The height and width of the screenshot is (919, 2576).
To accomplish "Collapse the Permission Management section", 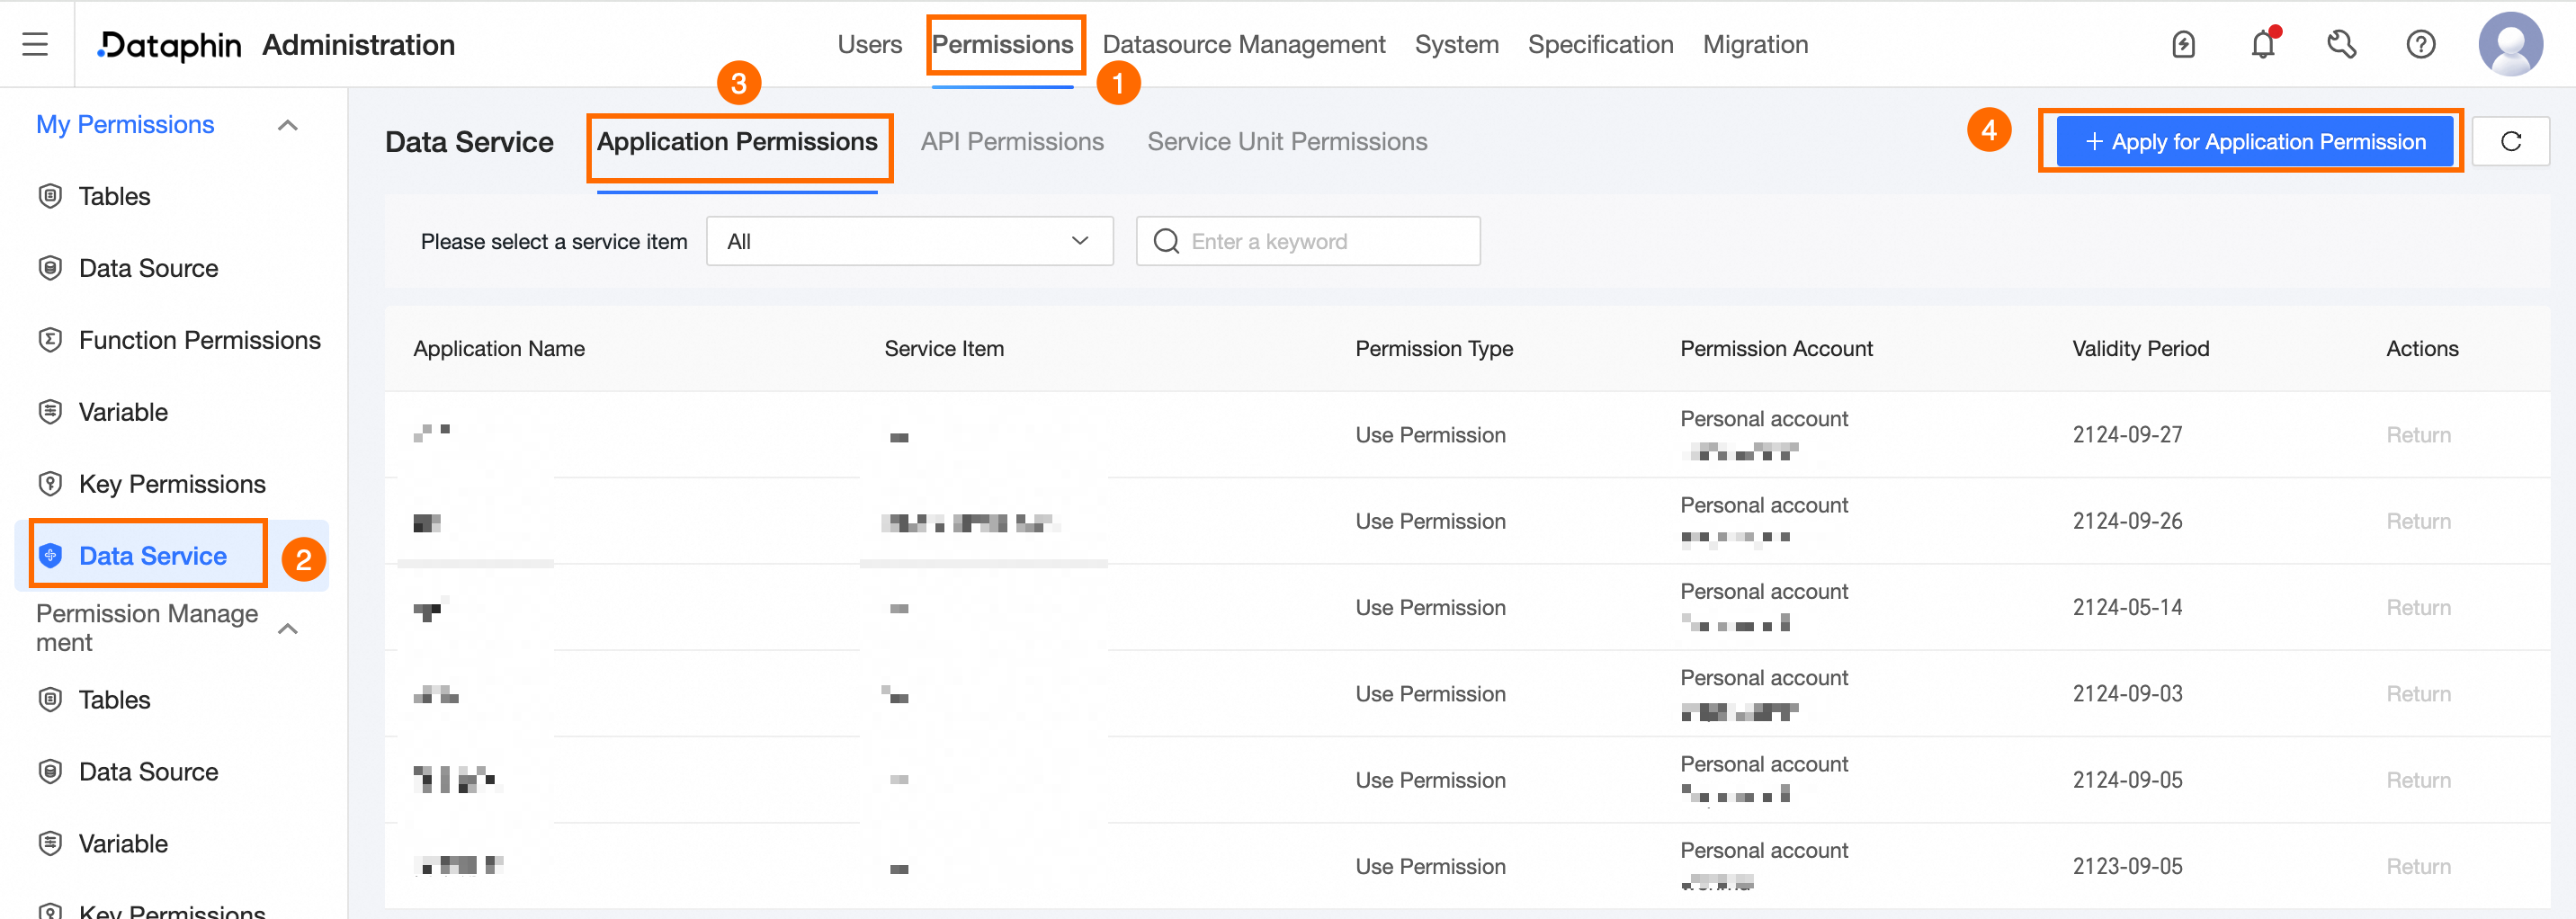I will click(x=288, y=628).
